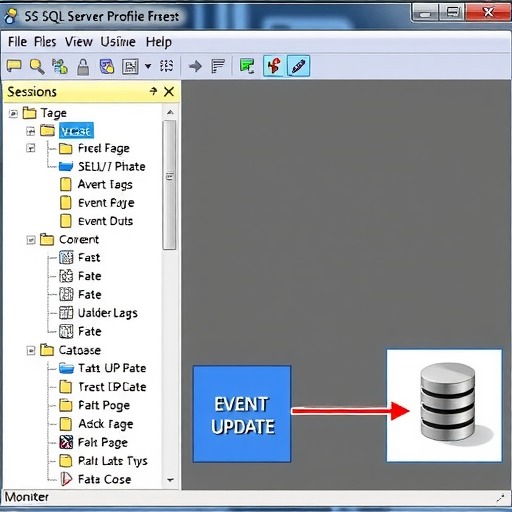
Task: Click the blue folder icon beside SELL/7 Phate
Action: point(66,166)
